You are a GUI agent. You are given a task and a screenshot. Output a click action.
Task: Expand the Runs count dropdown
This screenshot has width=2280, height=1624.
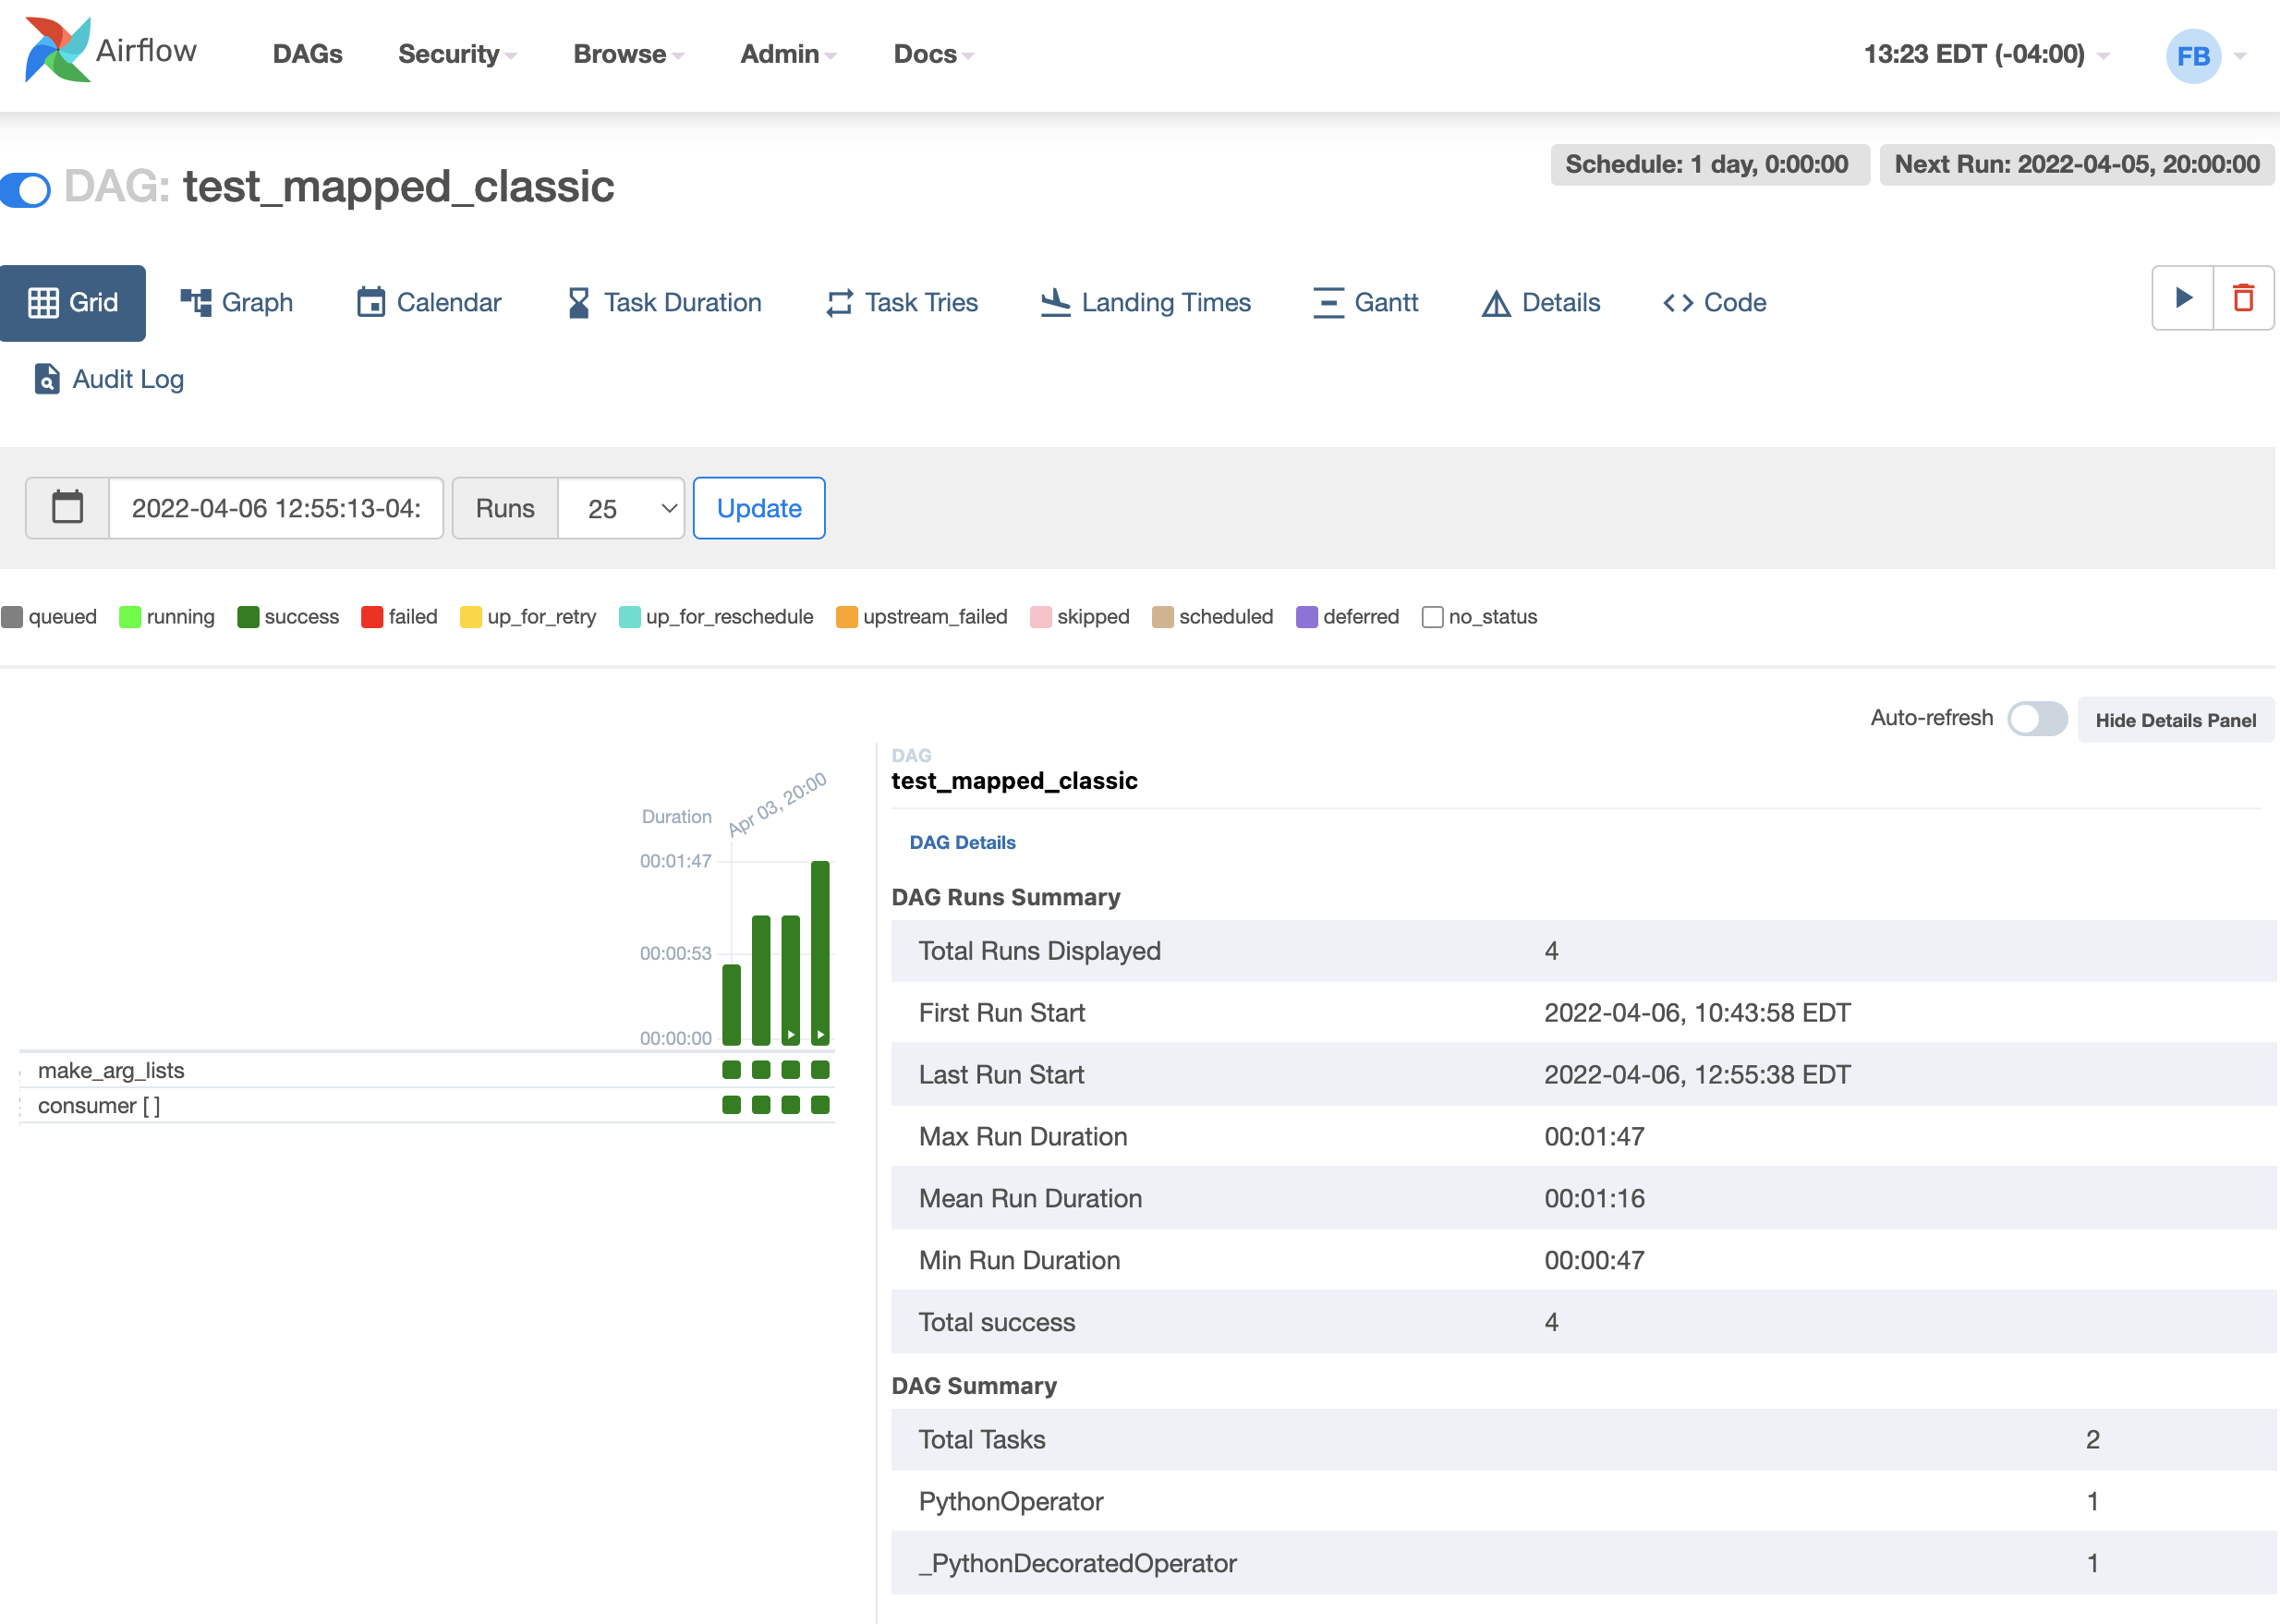tap(621, 508)
